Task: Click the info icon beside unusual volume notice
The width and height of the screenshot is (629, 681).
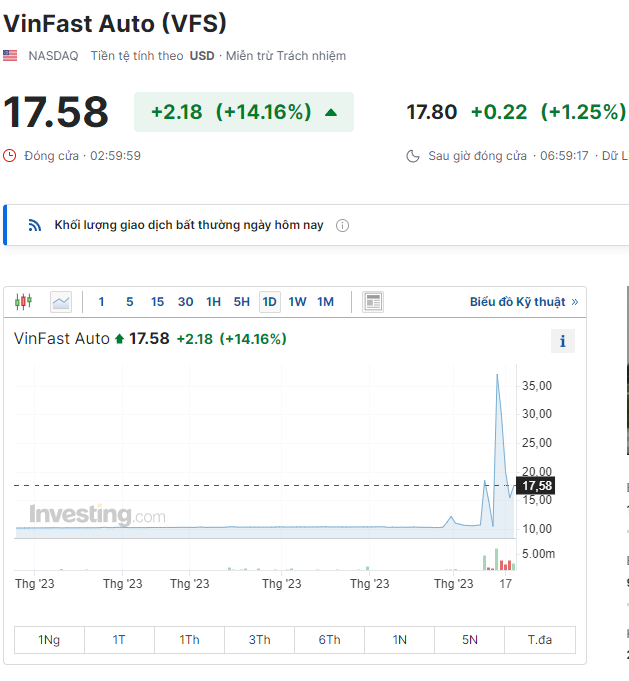Action: click(342, 226)
